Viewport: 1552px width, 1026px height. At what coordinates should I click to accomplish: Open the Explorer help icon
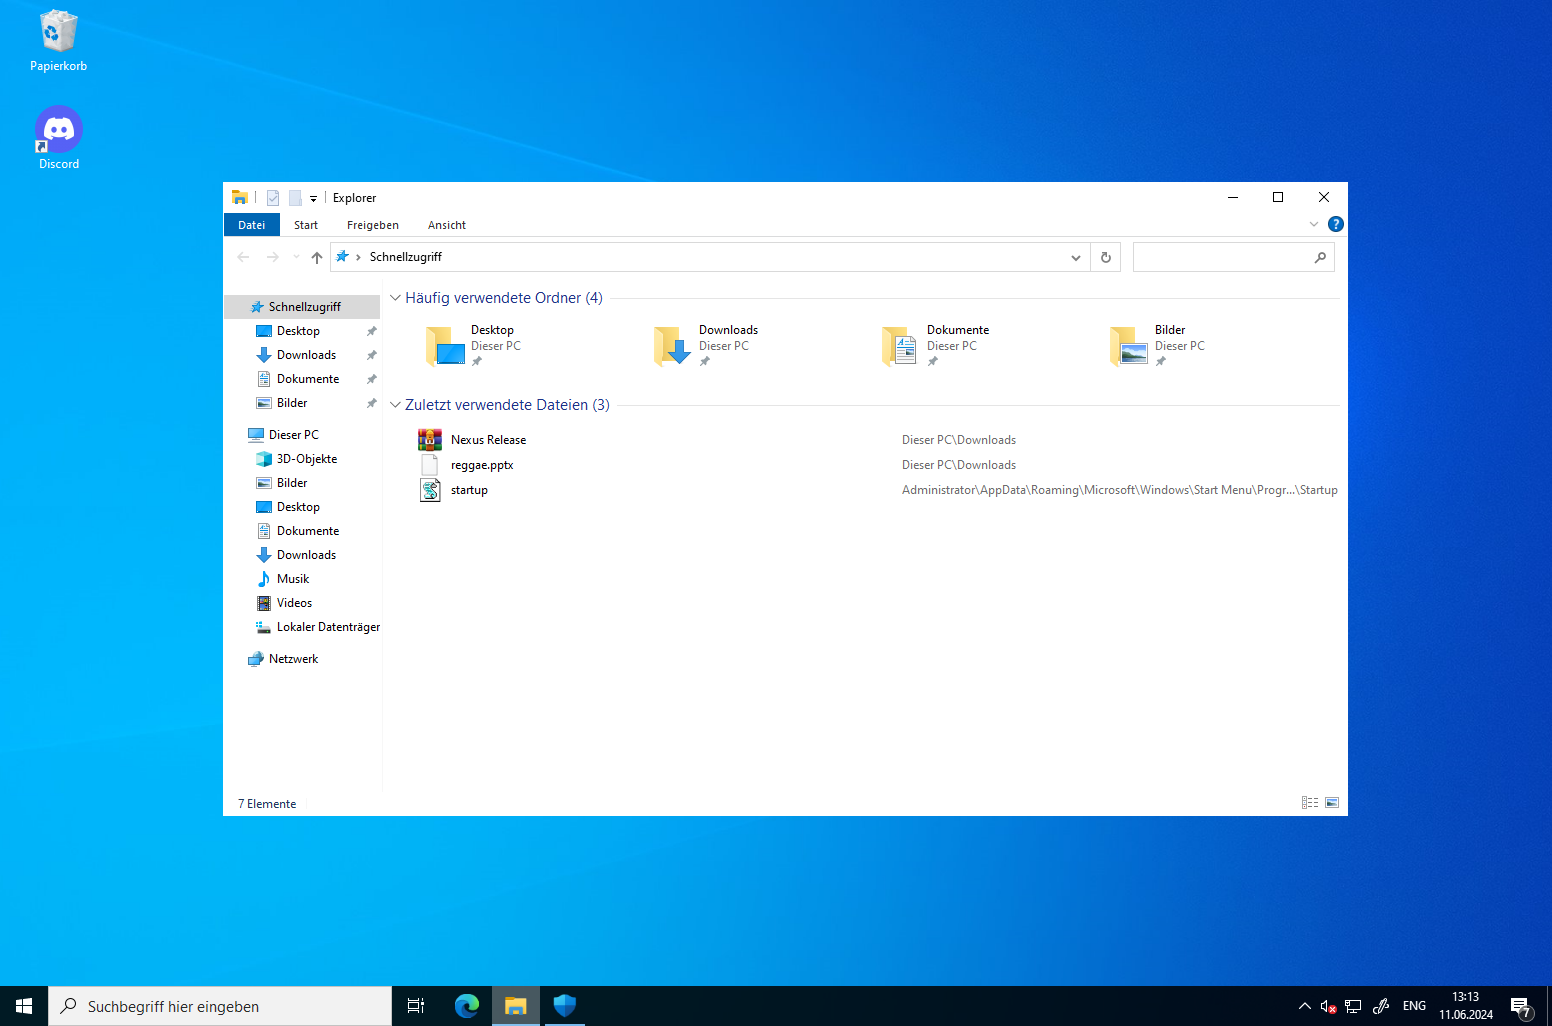coord(1335,224)
